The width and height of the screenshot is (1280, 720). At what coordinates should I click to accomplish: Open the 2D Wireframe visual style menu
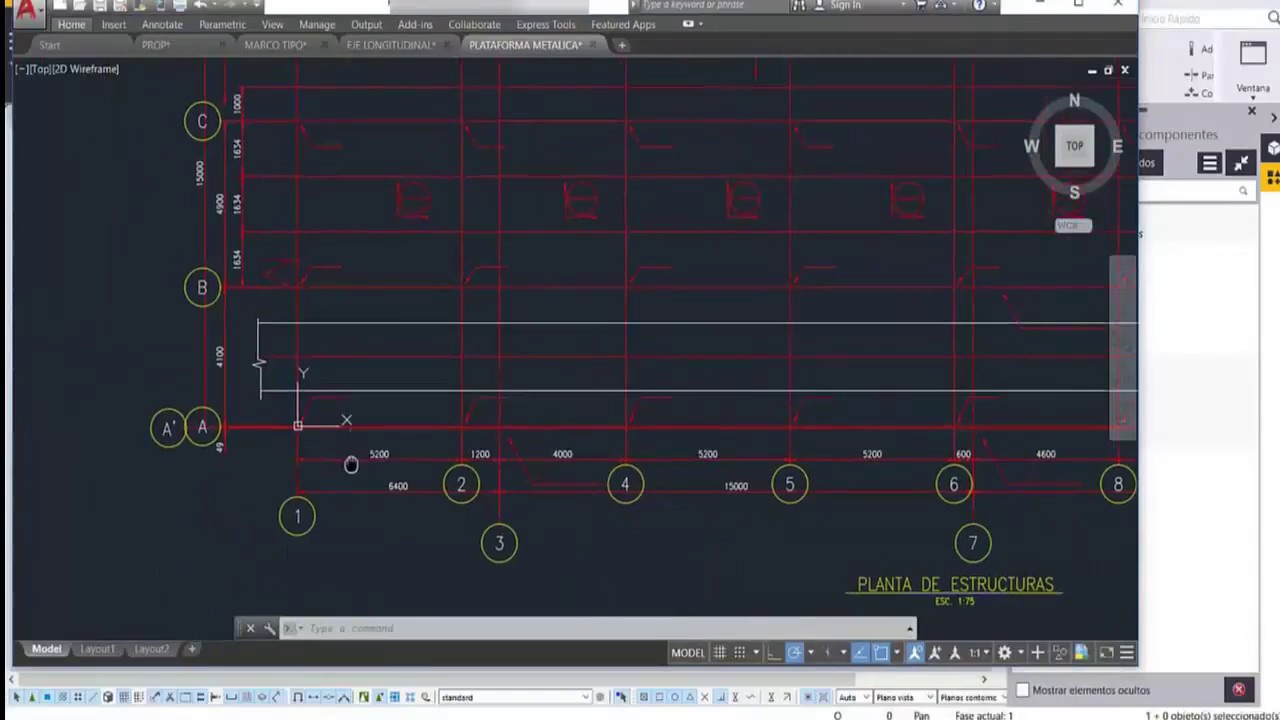click(85, 69)
